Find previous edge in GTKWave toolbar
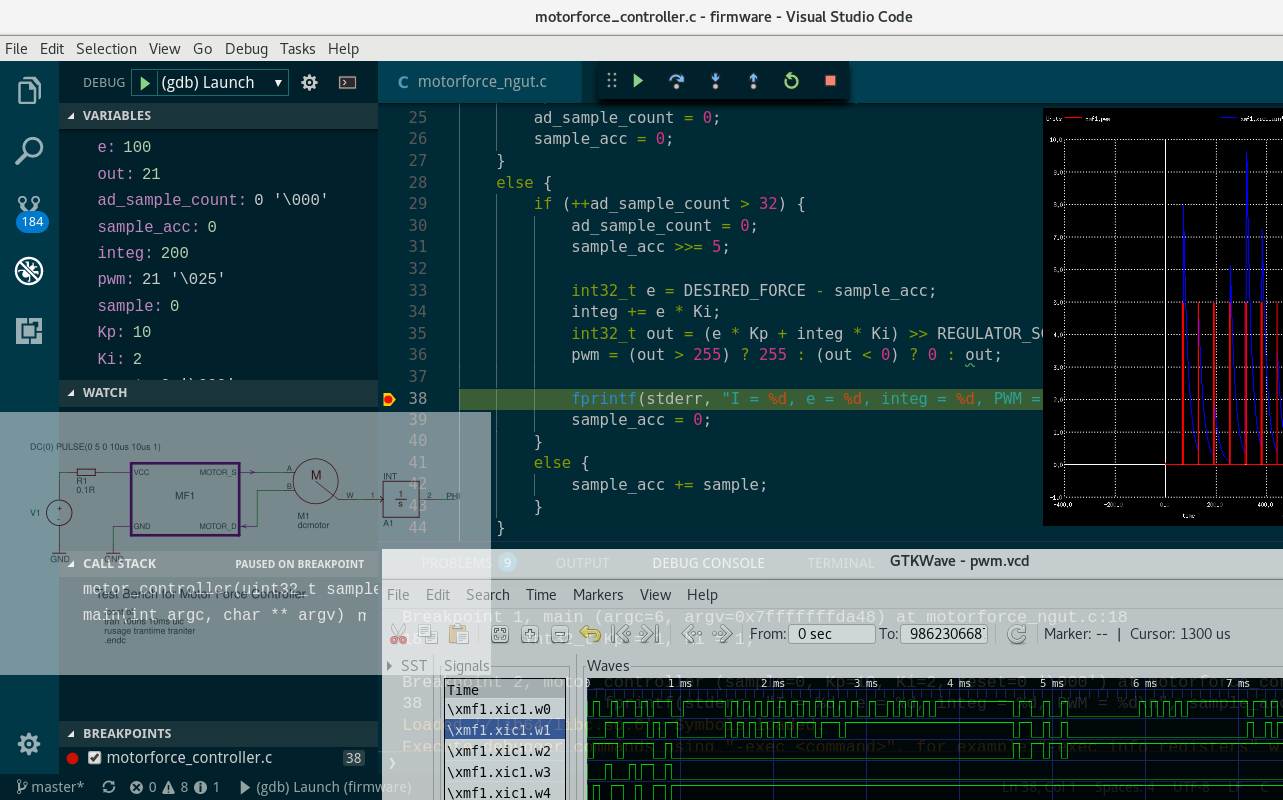1283x800 pixels. tap(692, 633)
